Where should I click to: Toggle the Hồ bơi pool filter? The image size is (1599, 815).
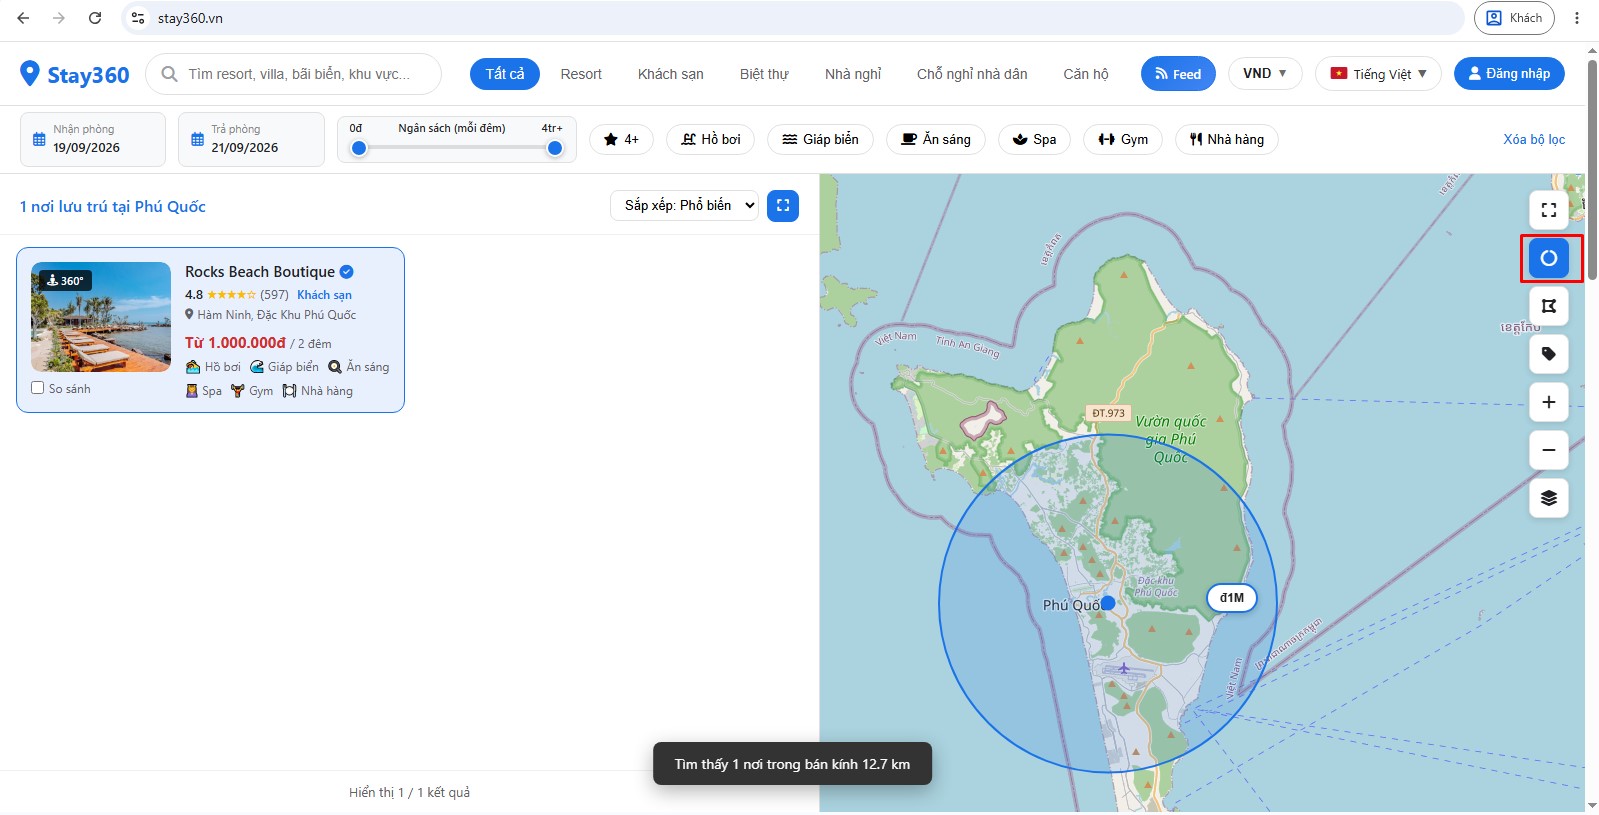(711, 140)
